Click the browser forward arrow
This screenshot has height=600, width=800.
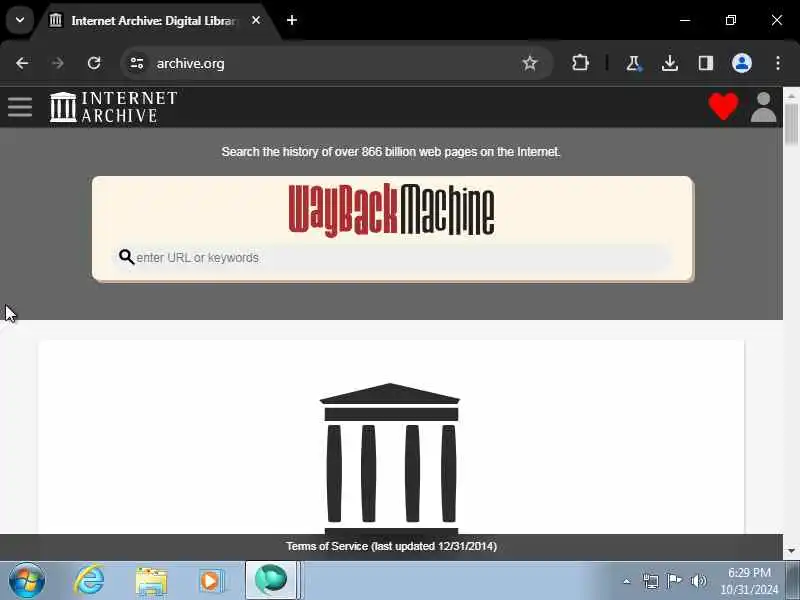(x=58, y=63)
